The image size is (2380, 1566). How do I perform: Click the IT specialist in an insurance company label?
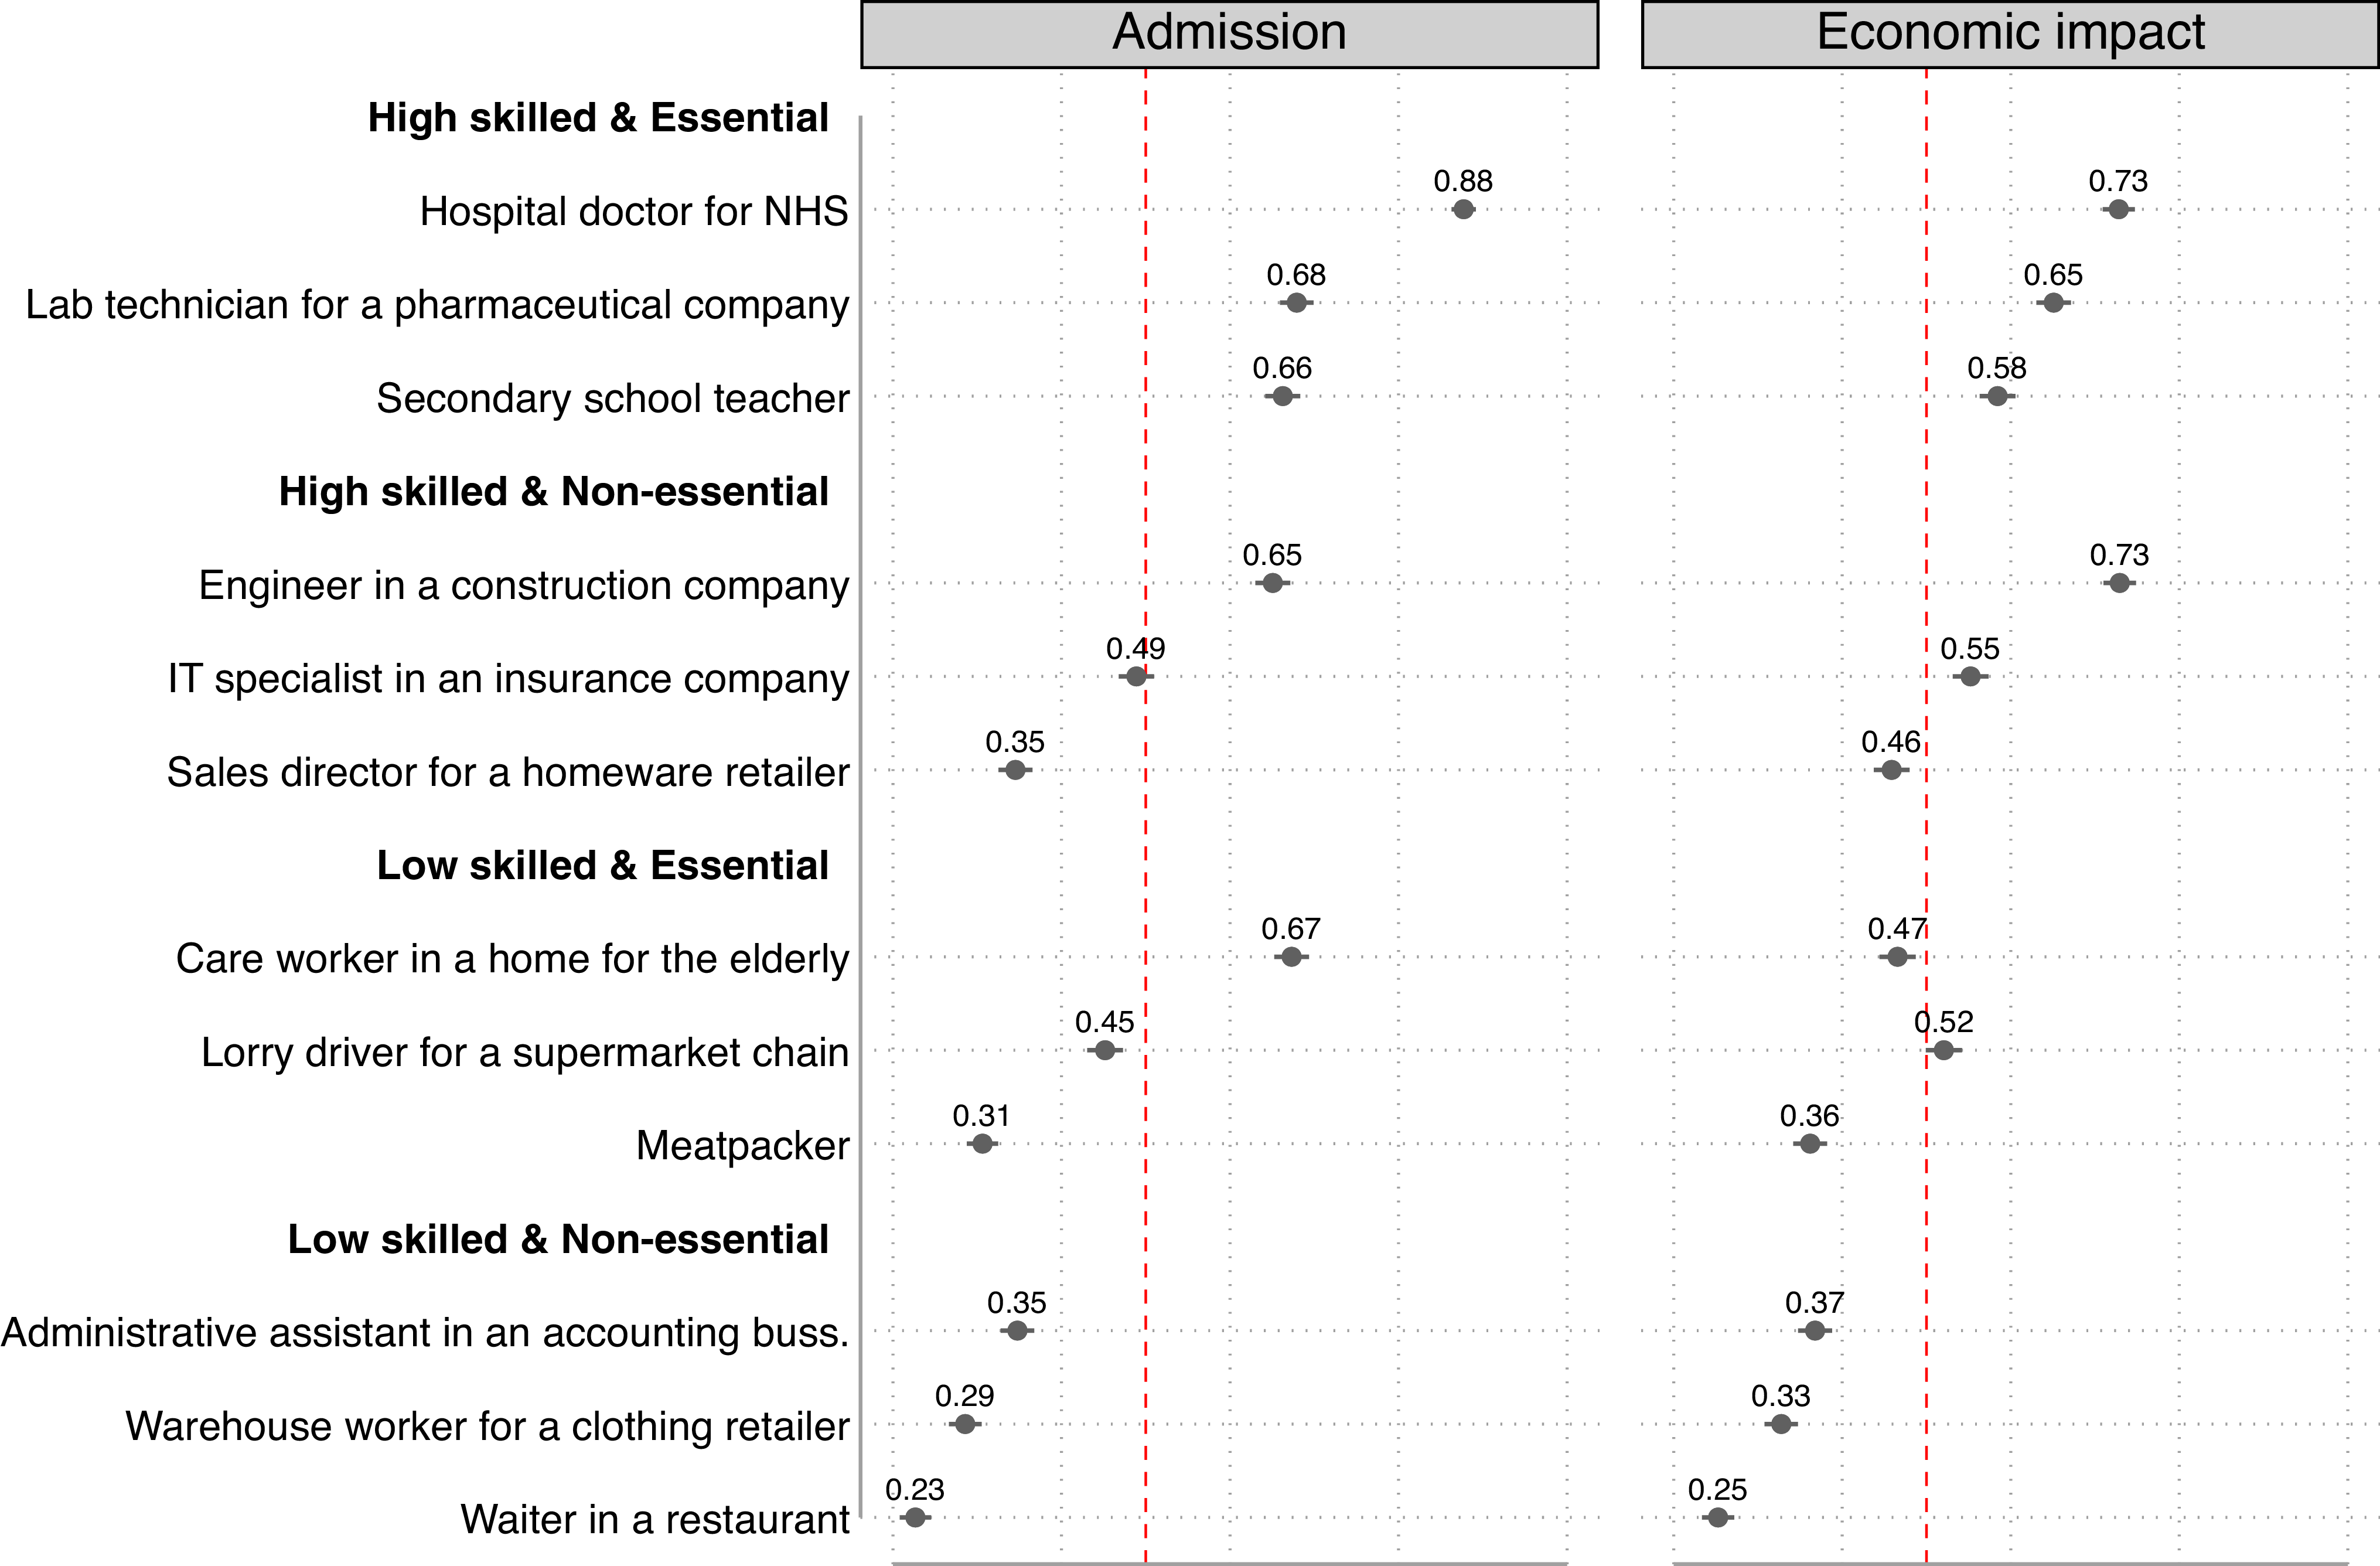[508, 679]
